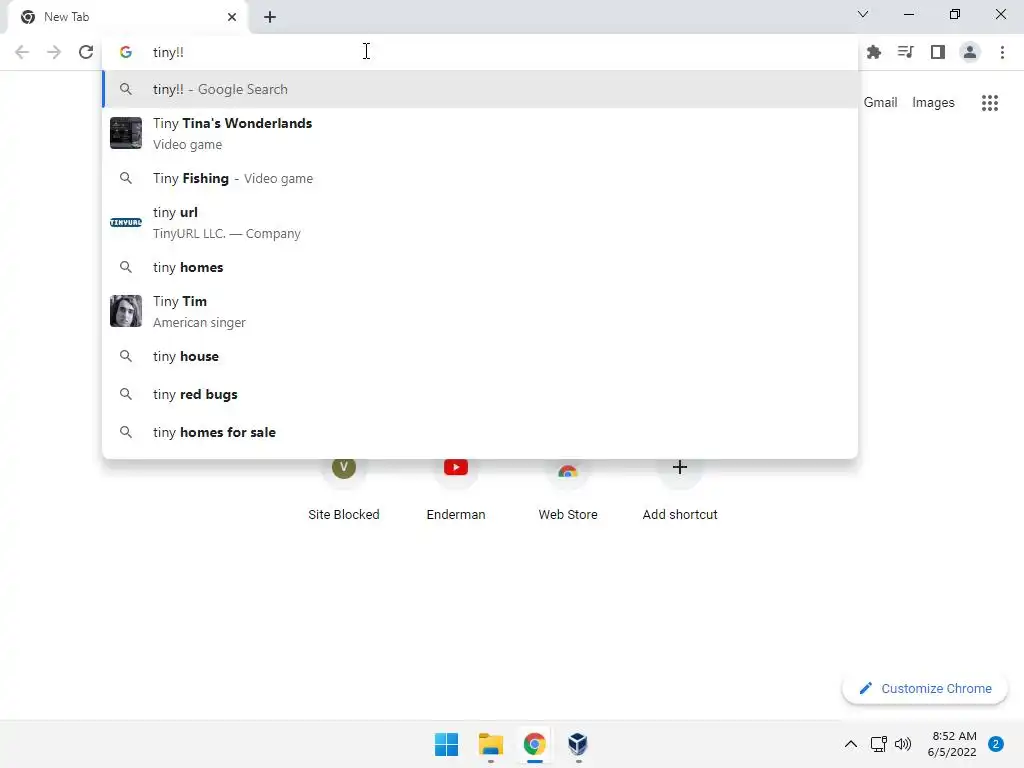Select the New Tab tab
The image size is (1024, 768).
(x=128, y=17)
